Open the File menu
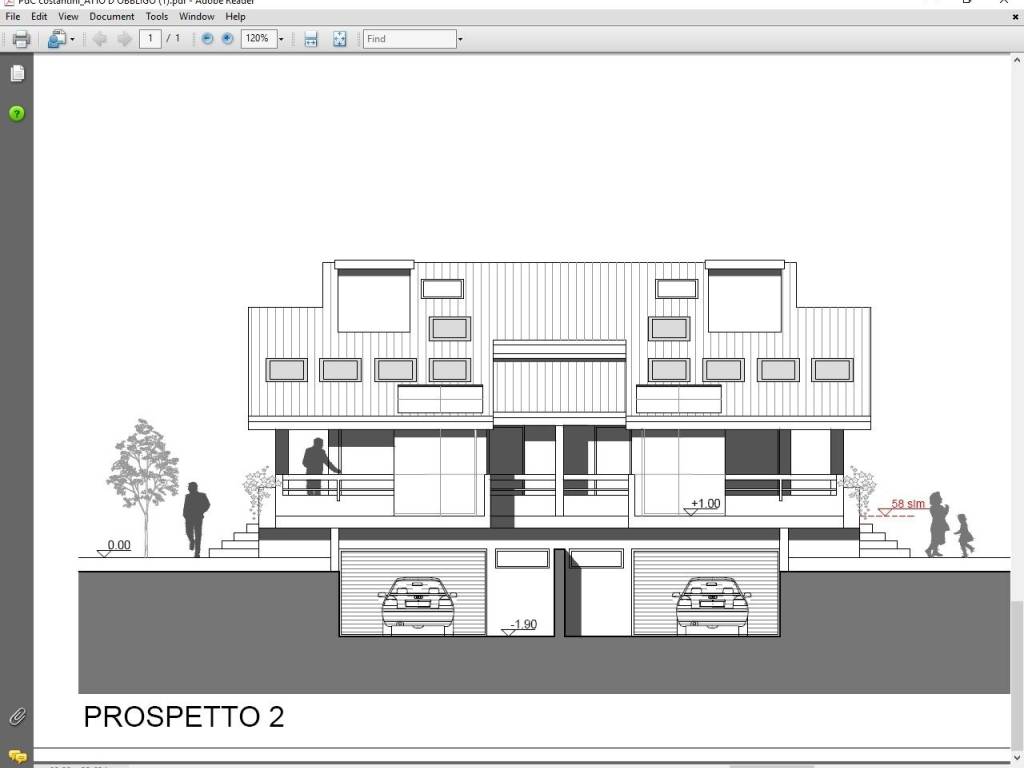Image resolution: width=1024 pixels, height=768 pixels. click(x=13, y=17)
